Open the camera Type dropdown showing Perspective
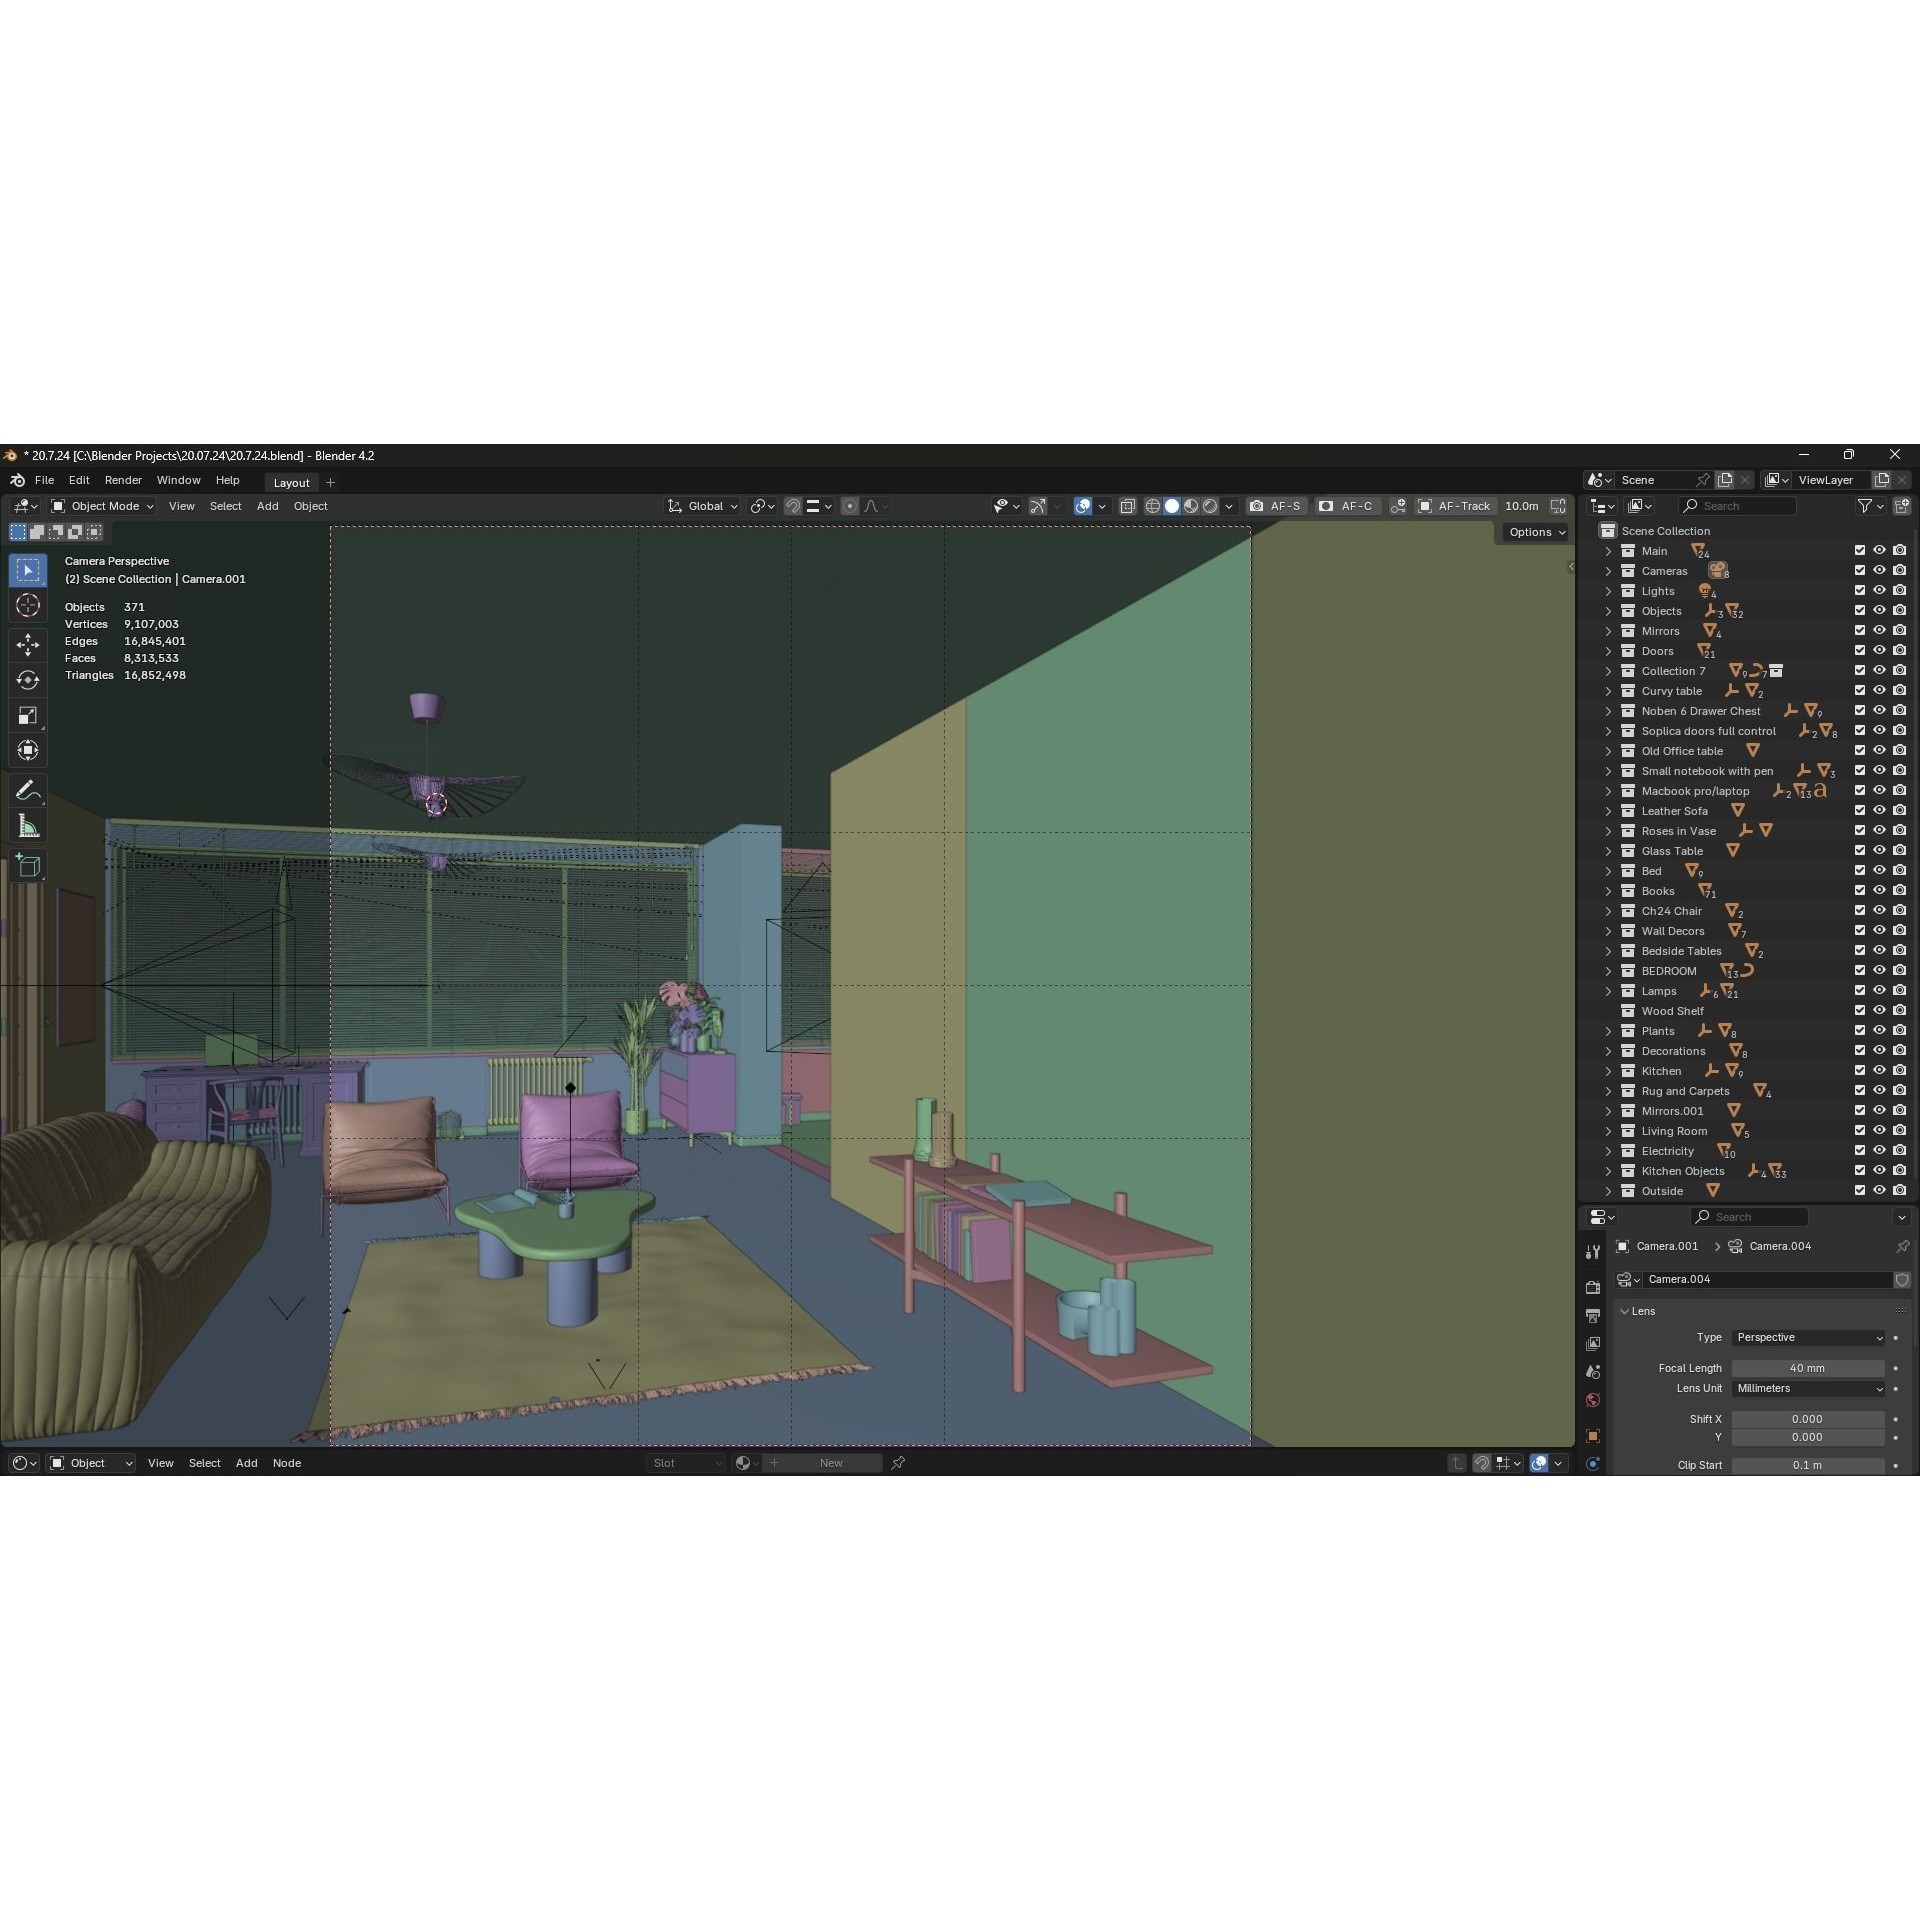Screen dimensions: 1920x1920 [x=1808, y=1337]
